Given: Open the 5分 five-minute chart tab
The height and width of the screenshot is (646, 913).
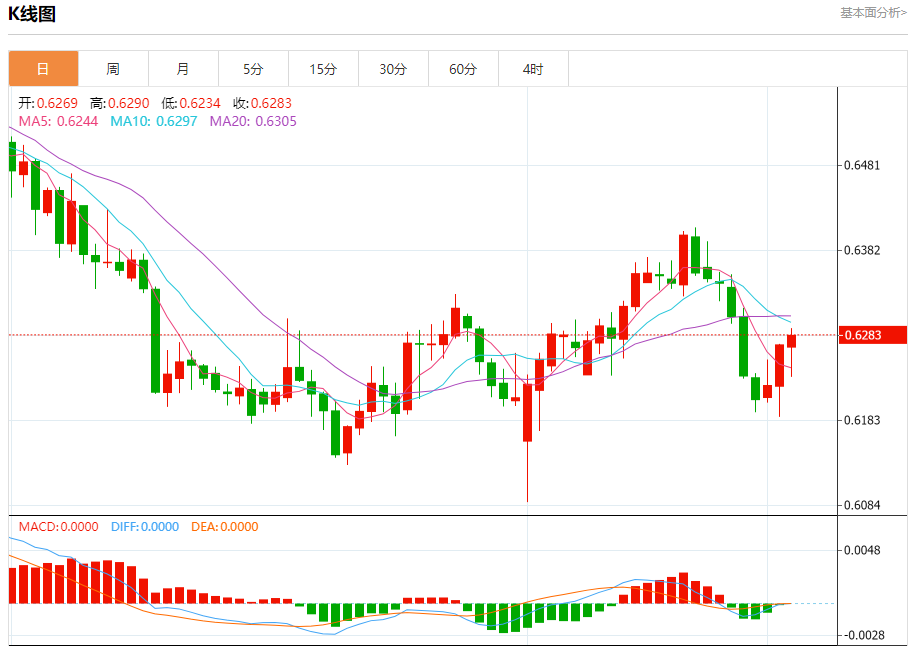Looking at the screenshot, I should [253, 69].
